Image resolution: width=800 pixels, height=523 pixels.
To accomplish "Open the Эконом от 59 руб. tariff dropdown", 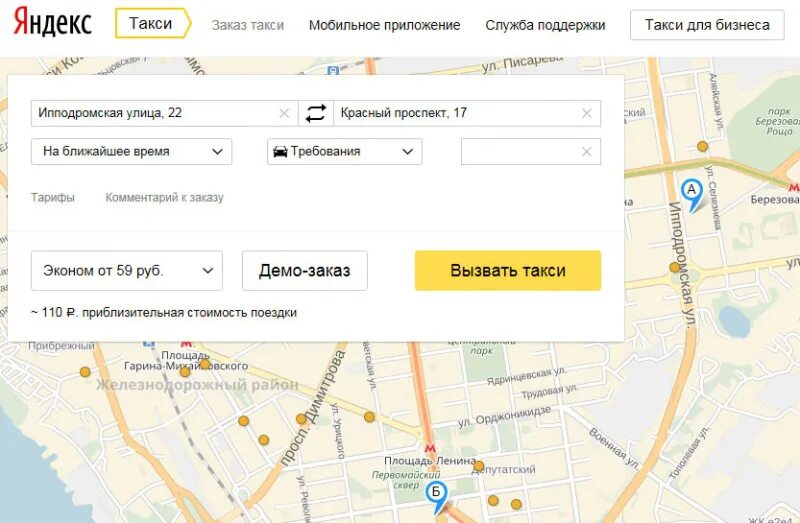I will click(x=127, y=270).
